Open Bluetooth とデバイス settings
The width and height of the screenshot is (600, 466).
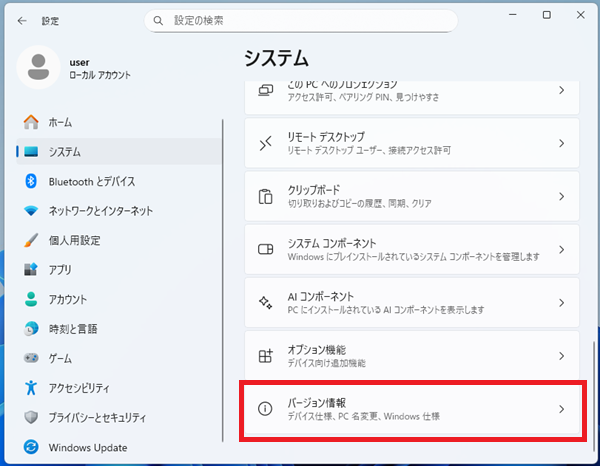(119, 181)
